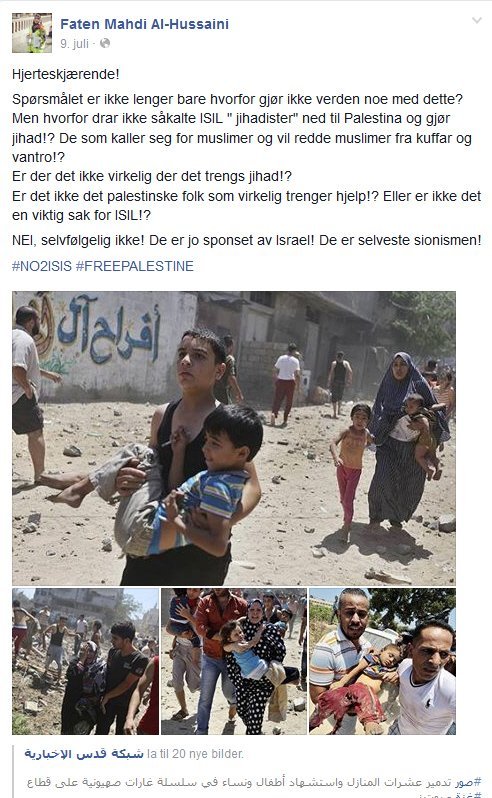The width and height of the screenshot is (492, 798).
Task: Open middle thumbnail of woman in polka-dot dress
Action: click(234, 661)
